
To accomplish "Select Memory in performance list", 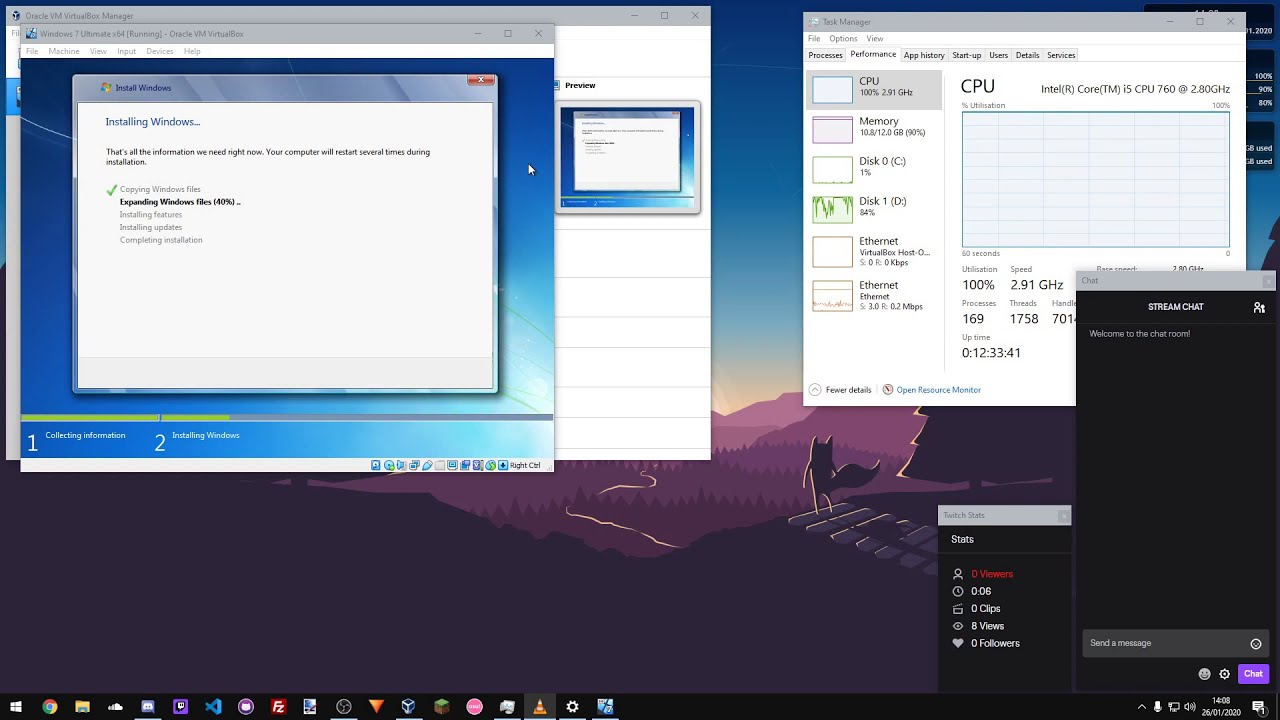I will [874, 129].
